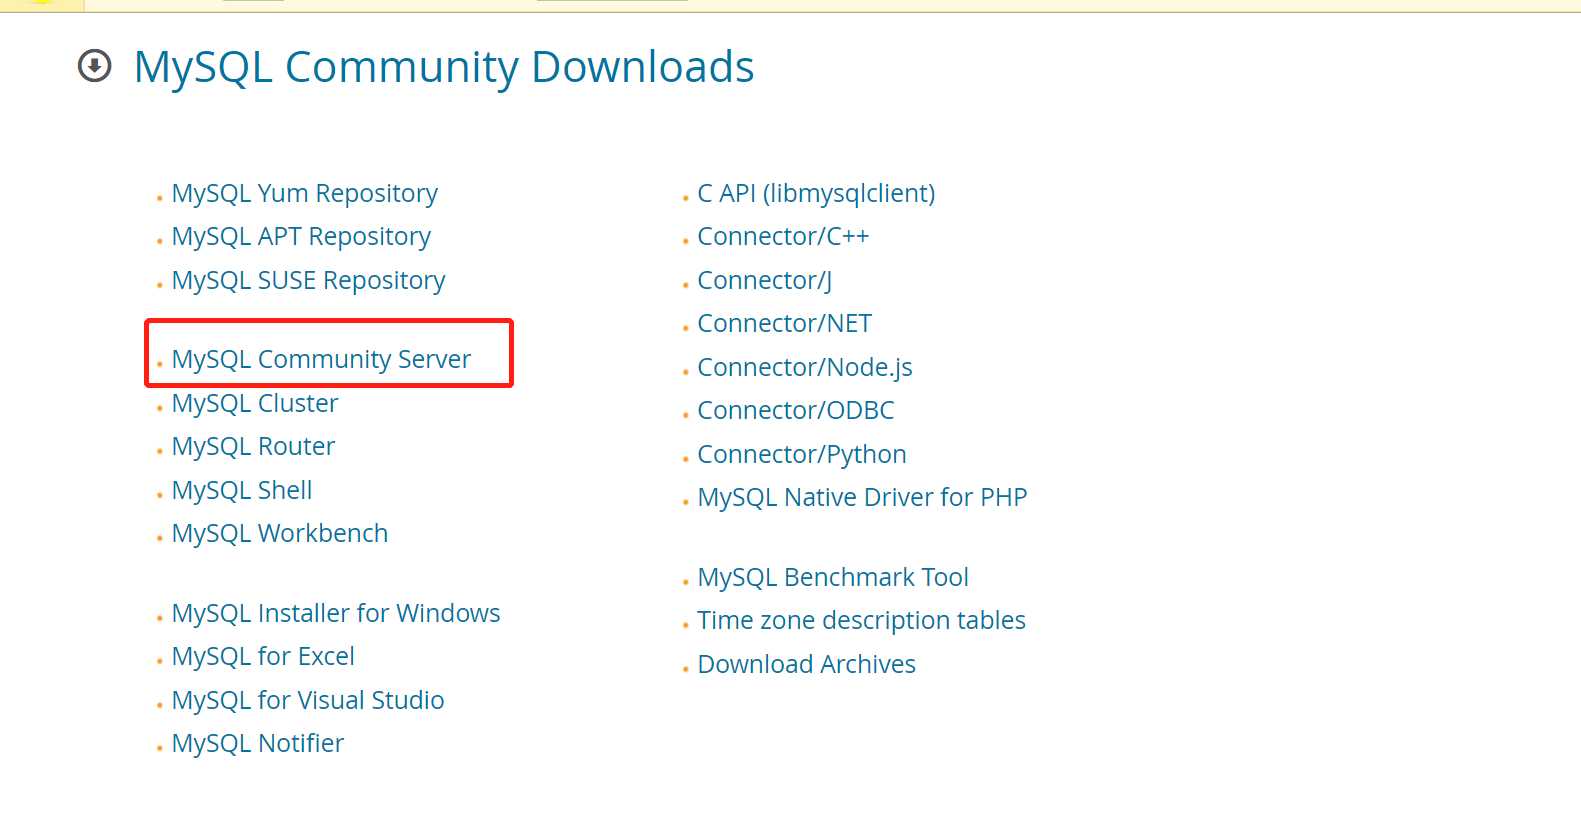Open MySQL Yum Repository link
This screenshot has height=833, width=1581.
[305, 193]
